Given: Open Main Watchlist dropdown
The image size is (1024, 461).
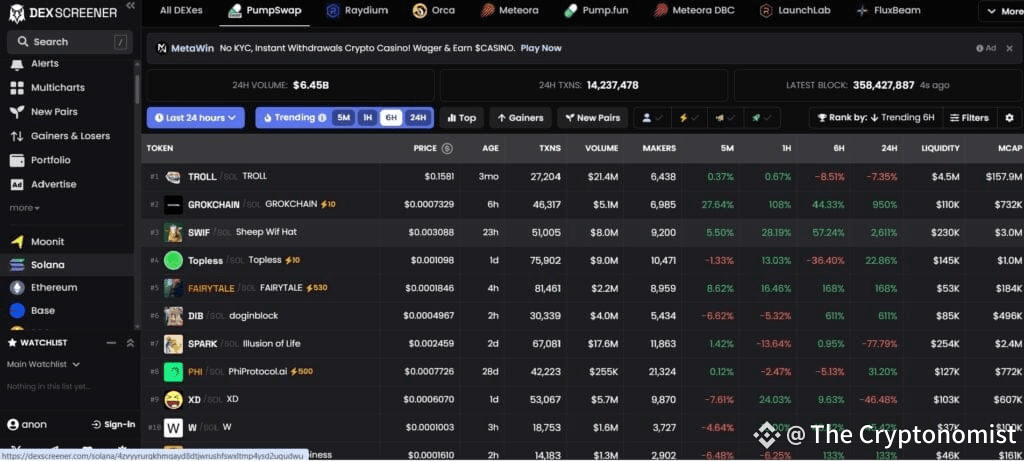Looking at the screenshot, I should pyautogui.click(x=43, y=364).
